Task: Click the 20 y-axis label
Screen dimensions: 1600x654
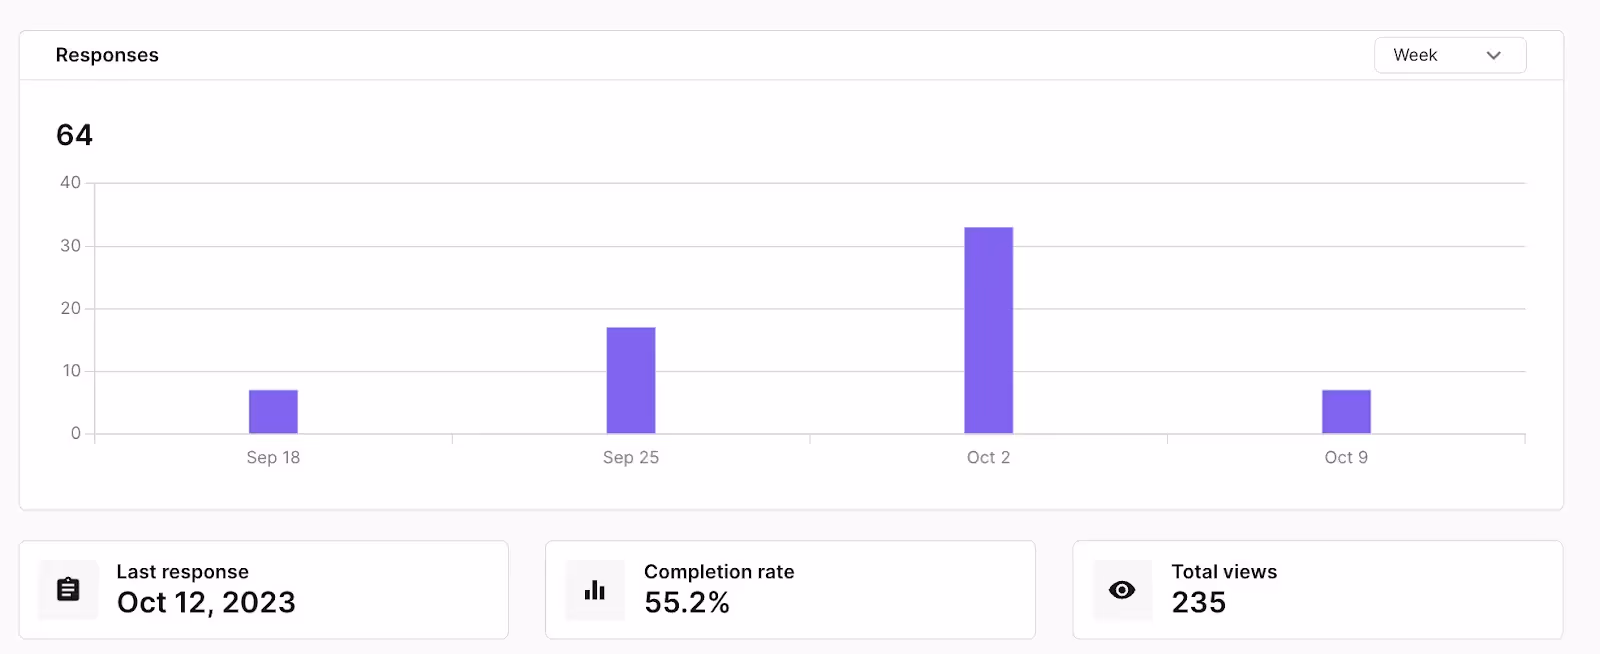Action: click(70, 308)
